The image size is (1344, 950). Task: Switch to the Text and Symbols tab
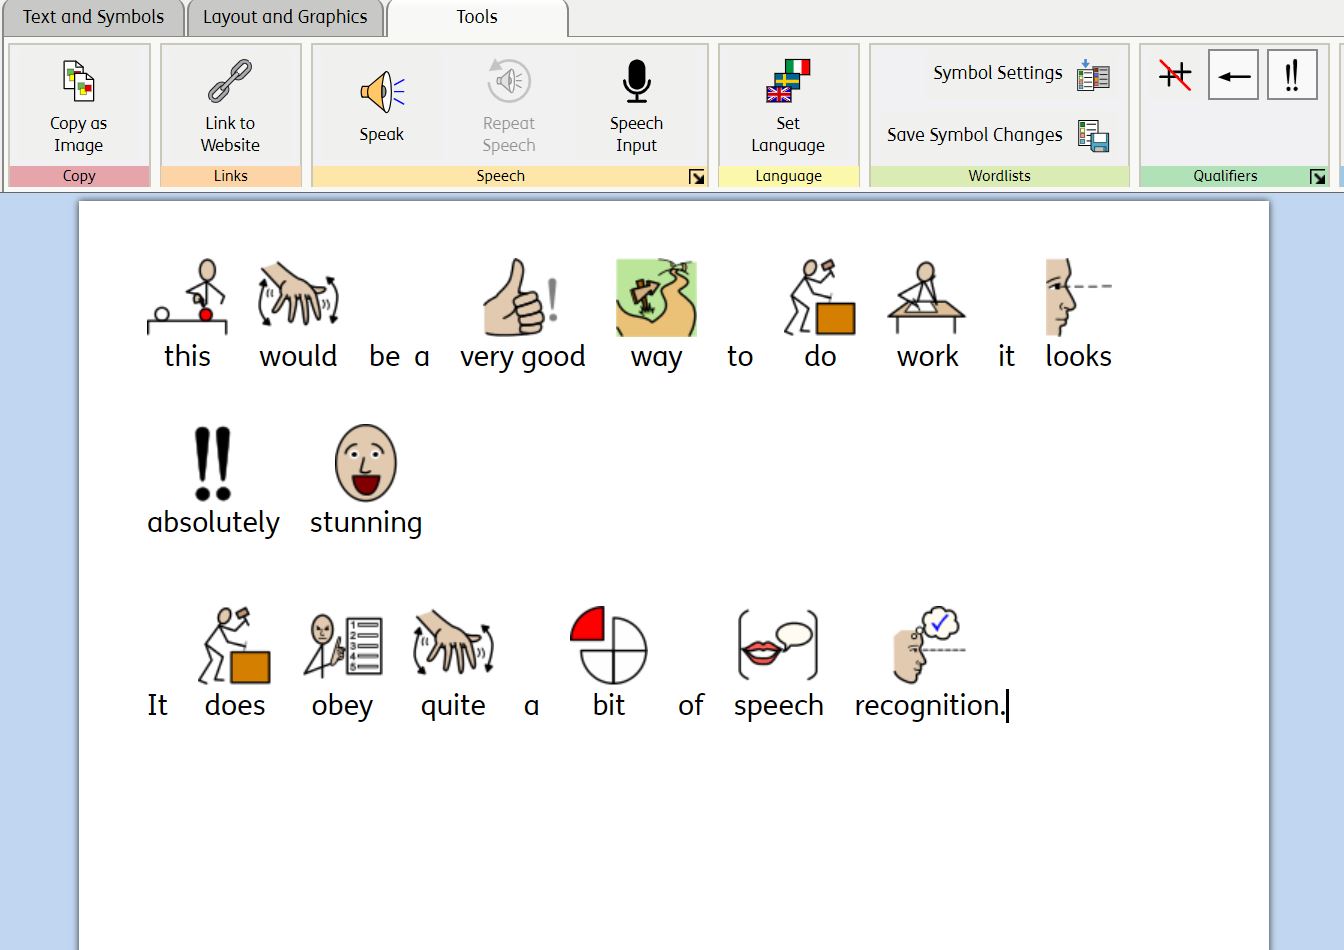click(92, 16)
